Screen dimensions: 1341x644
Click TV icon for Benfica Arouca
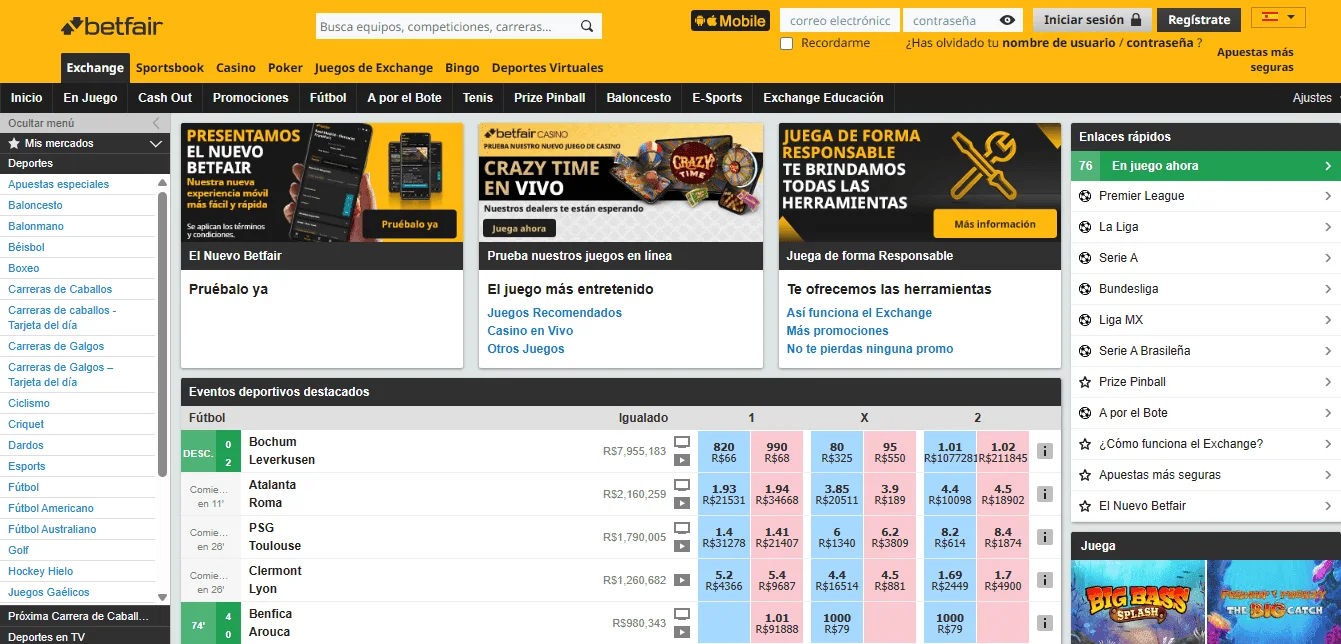point(682,614)
